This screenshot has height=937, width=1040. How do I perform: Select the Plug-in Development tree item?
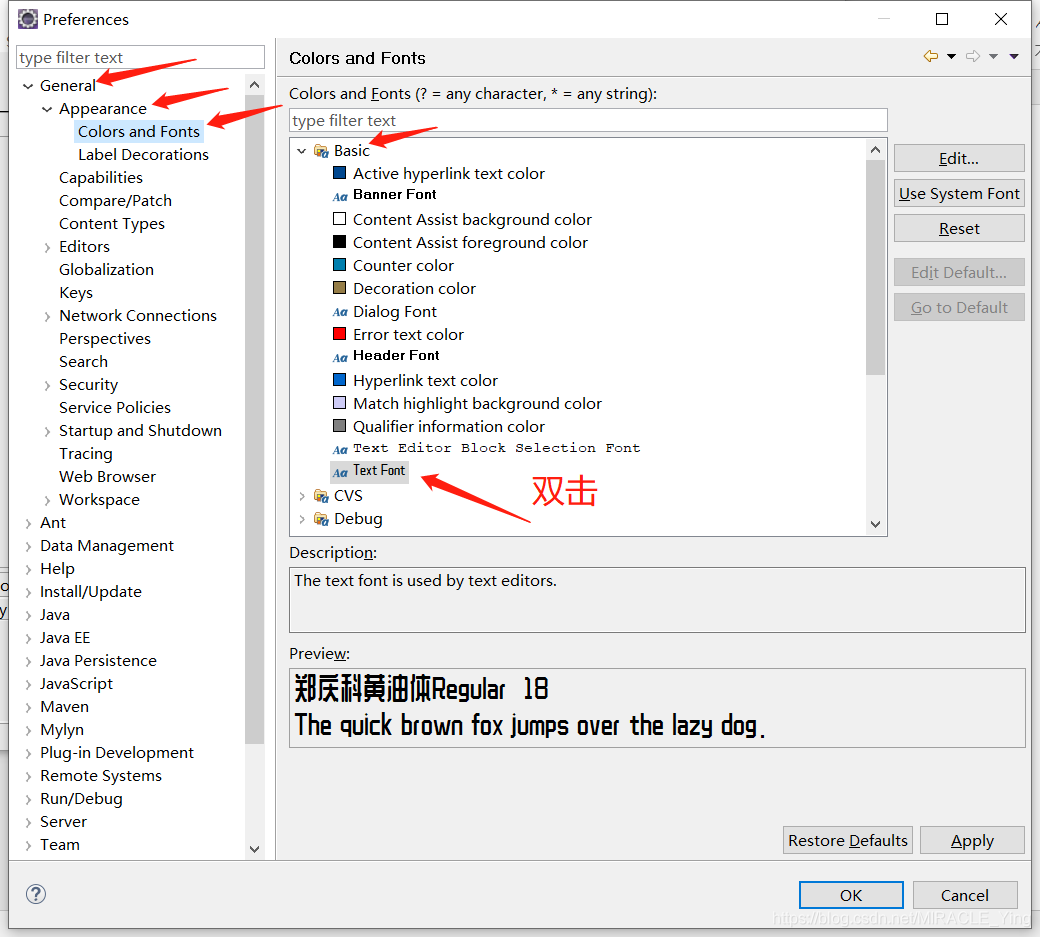[117, 753]
